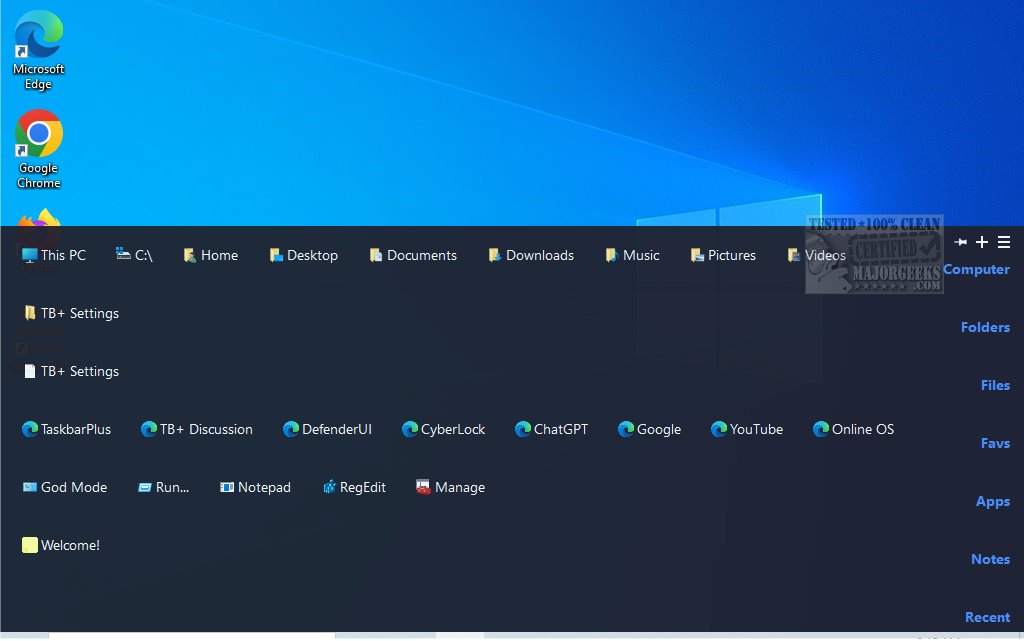Open the Welcome! note

click(61, 546)
